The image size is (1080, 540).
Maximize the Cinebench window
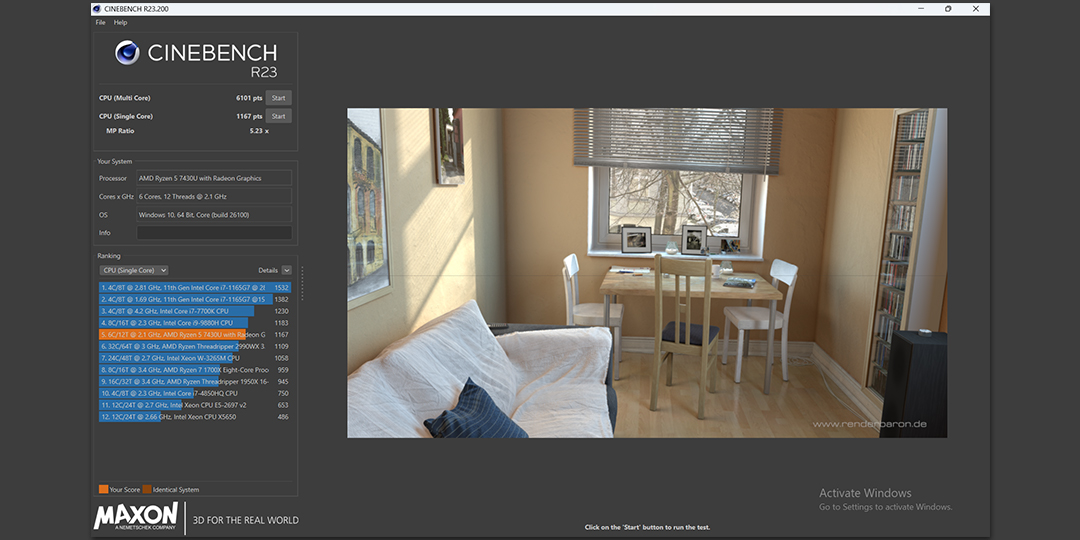coord(948,8)
